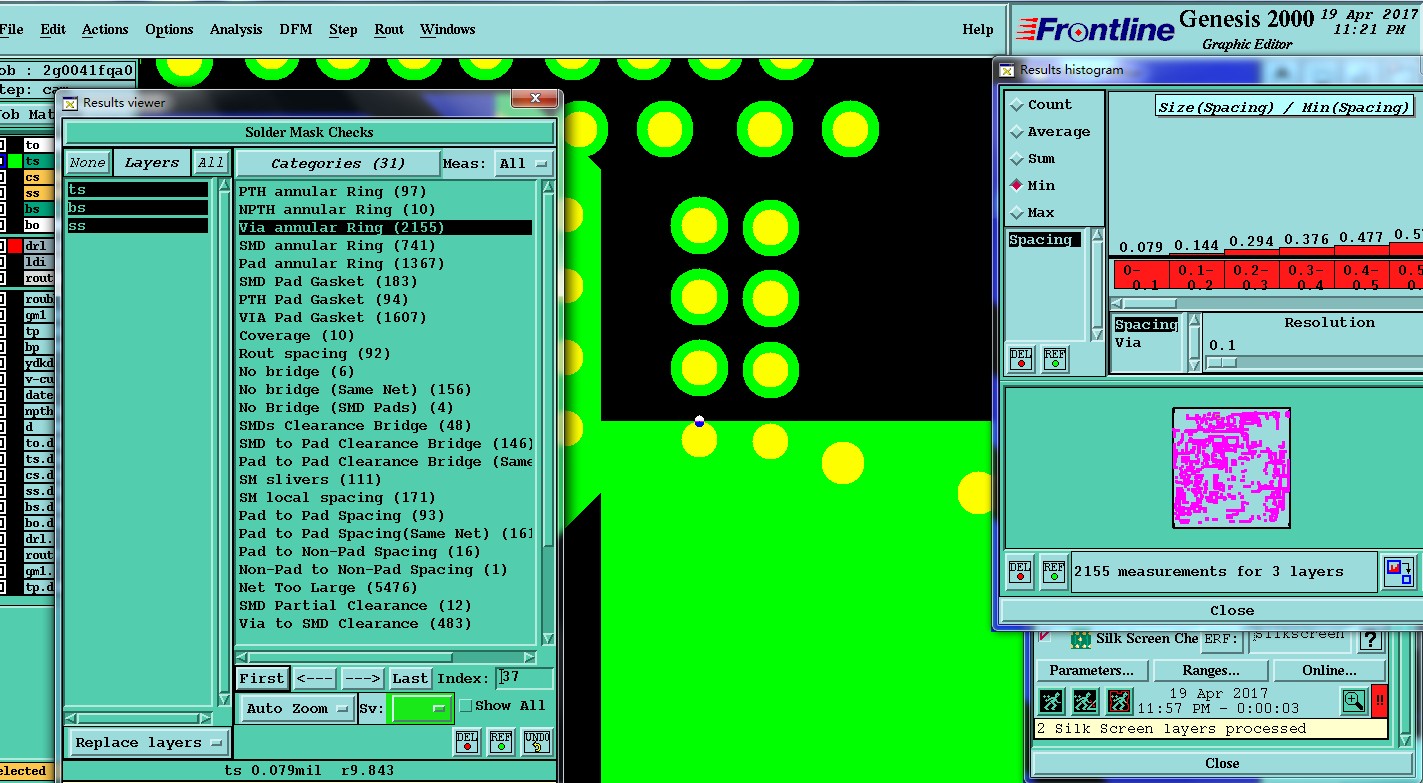The width and height of the screenshot is (1423, 783).
Task: Open the Analysis menu
Action: (236, 29)
